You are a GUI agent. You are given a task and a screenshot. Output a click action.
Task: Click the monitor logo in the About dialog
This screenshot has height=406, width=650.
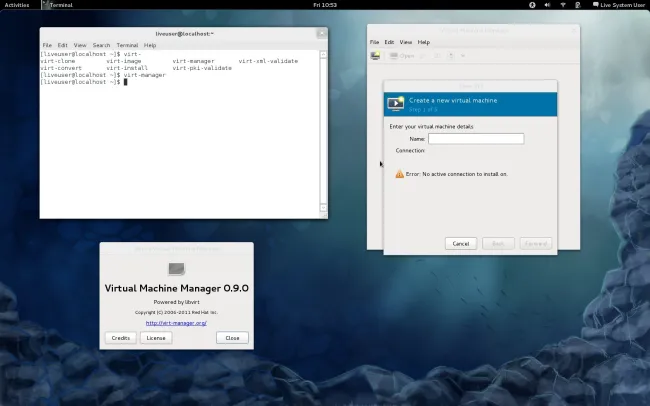pos(177,269)
